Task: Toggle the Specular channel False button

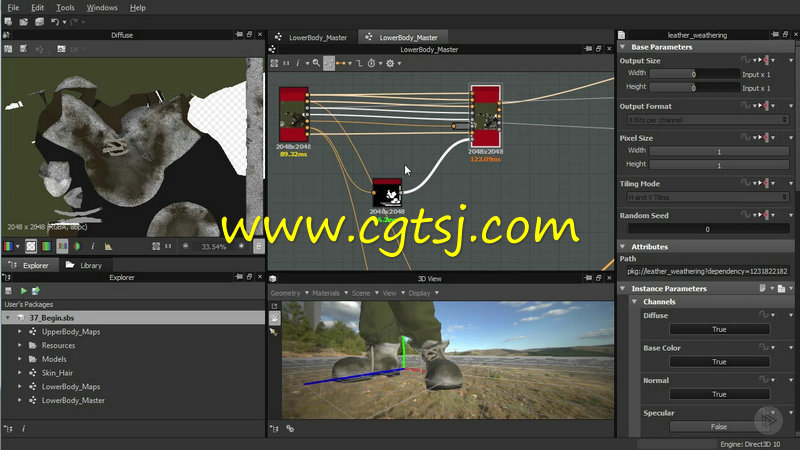Action: (719, 427)
